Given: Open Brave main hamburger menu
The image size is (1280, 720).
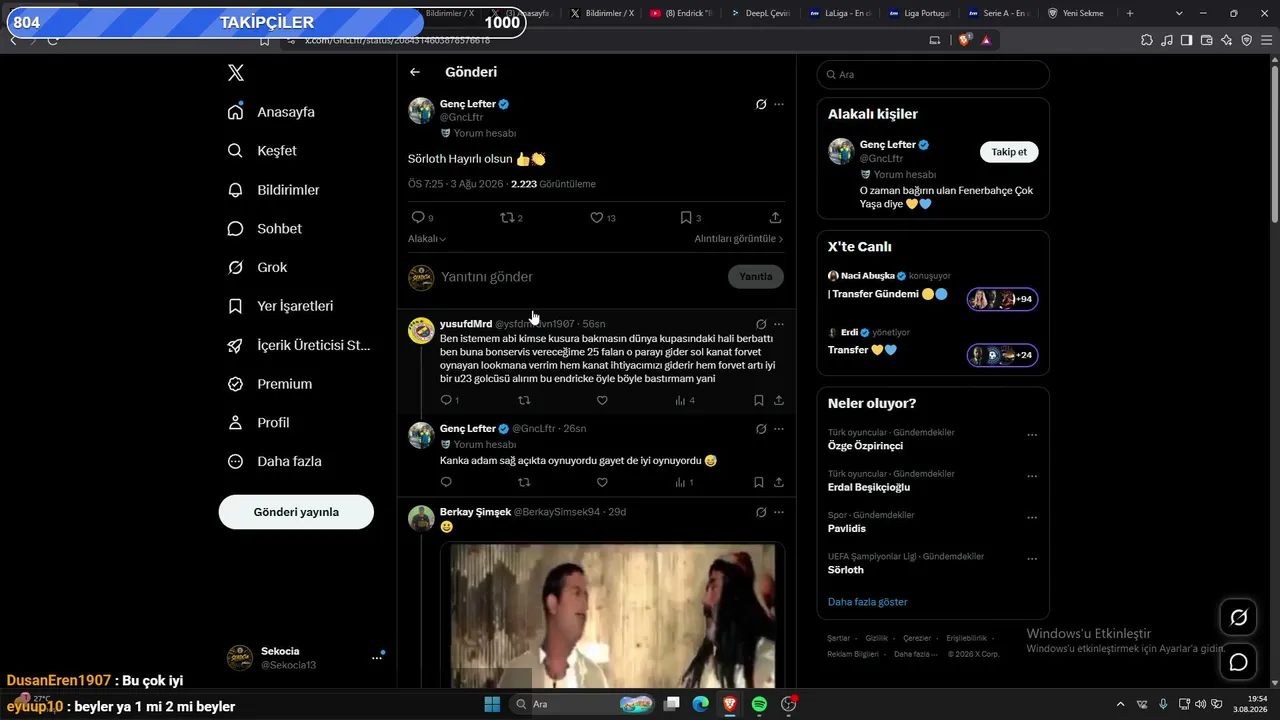Looking at the screenshot, I should click(1267, 40).
